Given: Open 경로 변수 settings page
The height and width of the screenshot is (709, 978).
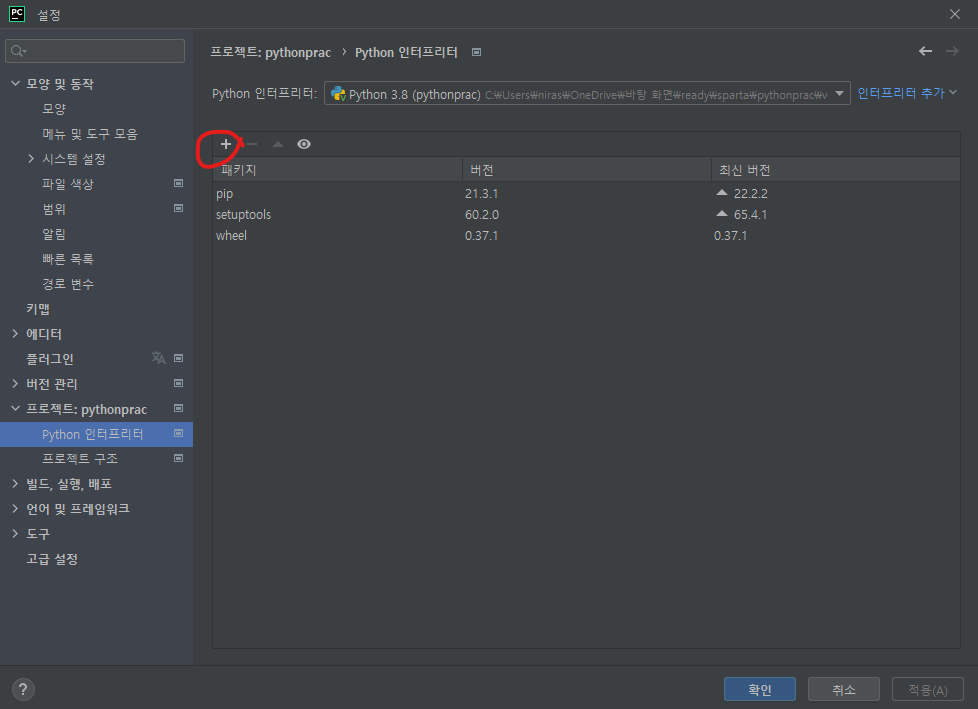Looking at the screenshot, I should (68, 284).
